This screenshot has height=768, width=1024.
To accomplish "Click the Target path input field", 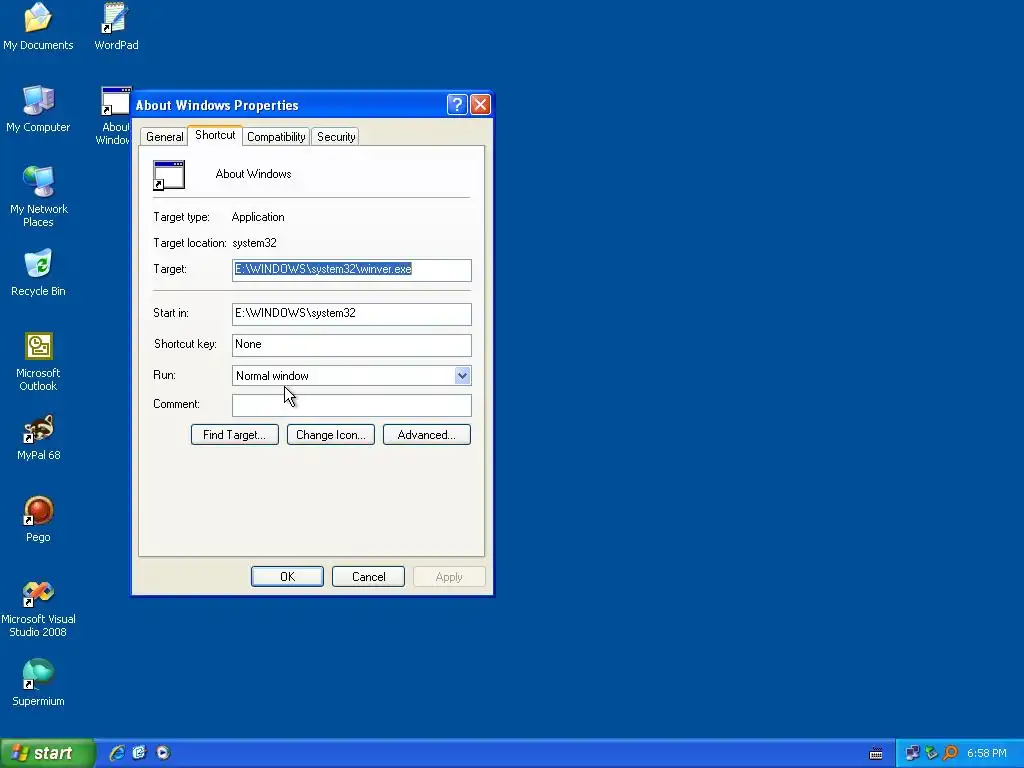I will 351,270.
